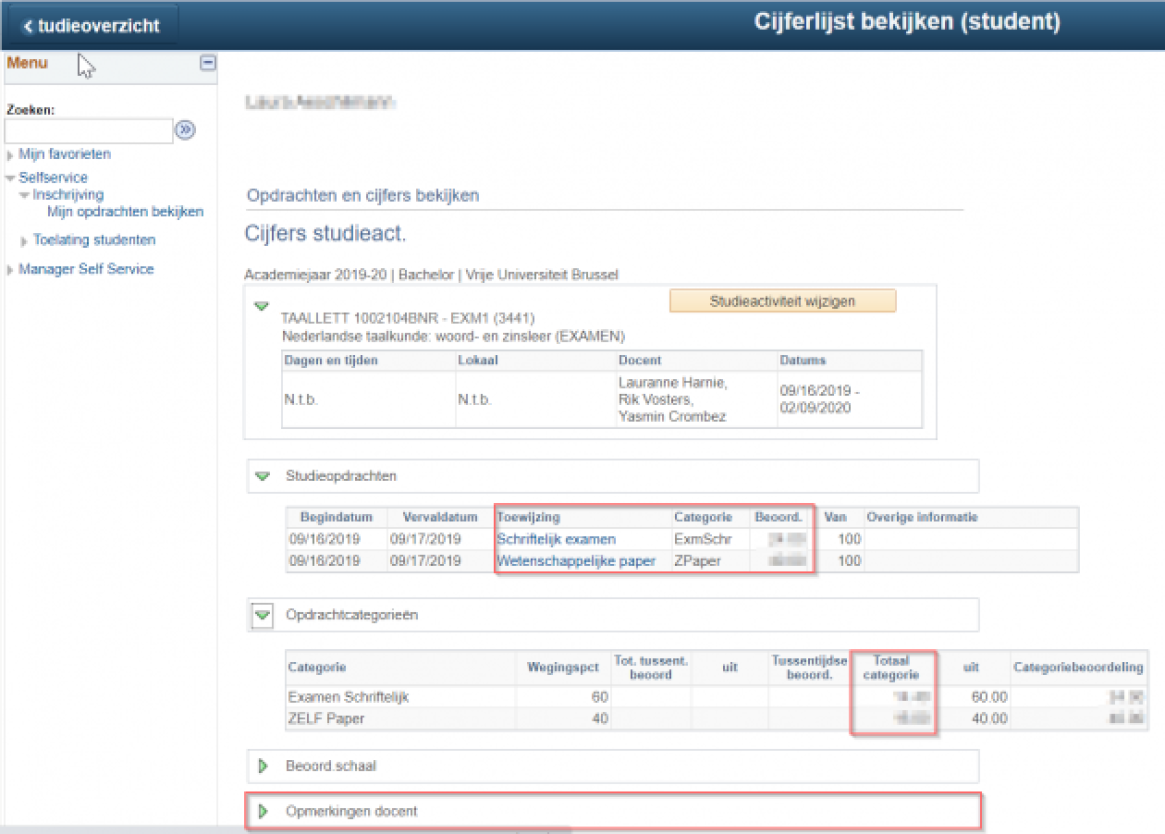Open Mijn opdrachten bekijken
This screenshot has width=1165, height=834.
click(x=125, y=212)
